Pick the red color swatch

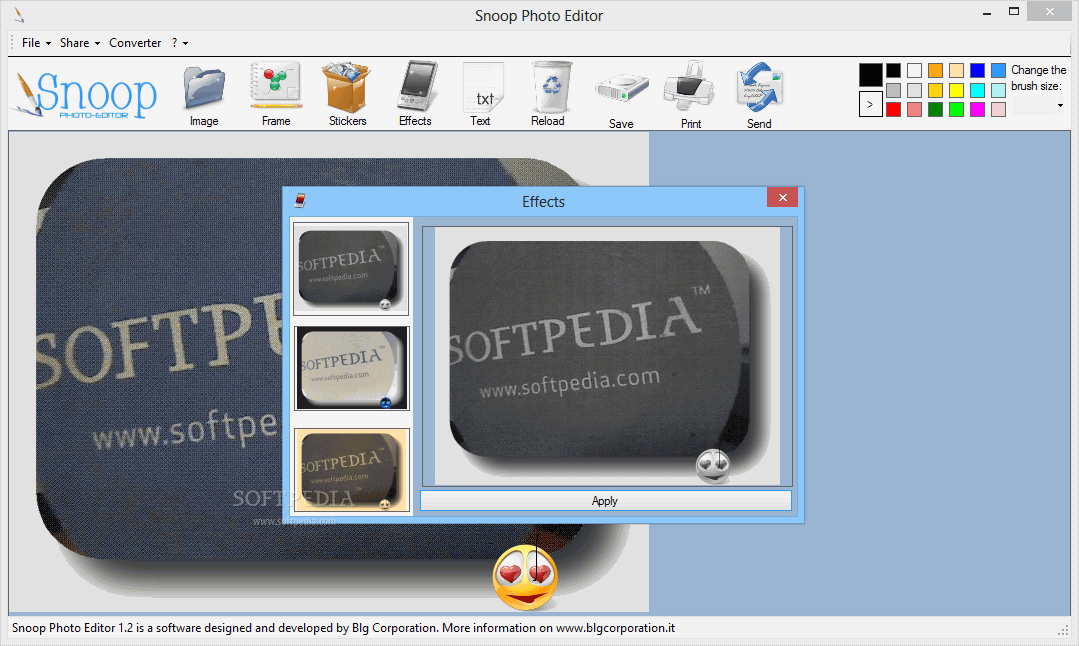(893, 109)
